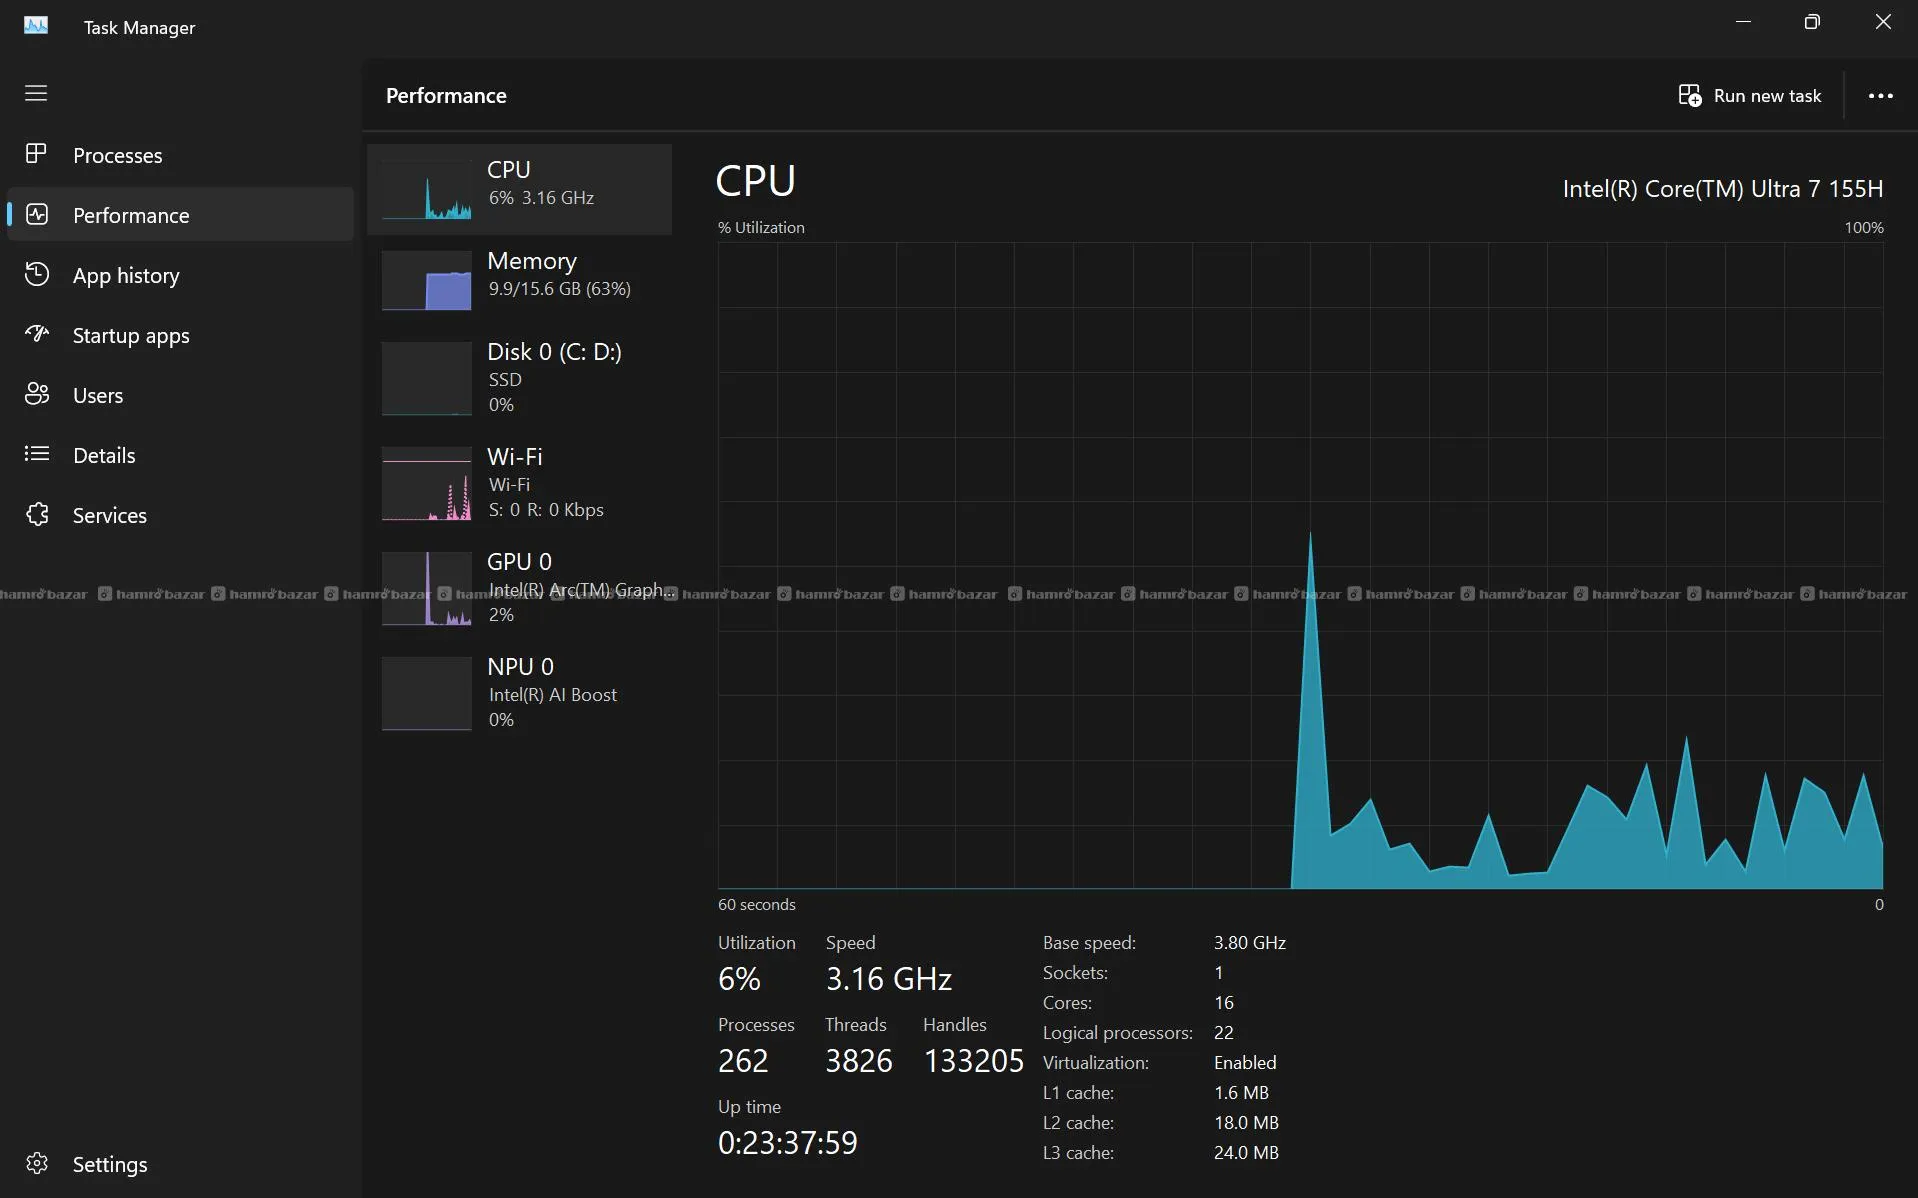
Task: Select the Disk 0 mini graph thumbnail
Action: click(427, 378)
